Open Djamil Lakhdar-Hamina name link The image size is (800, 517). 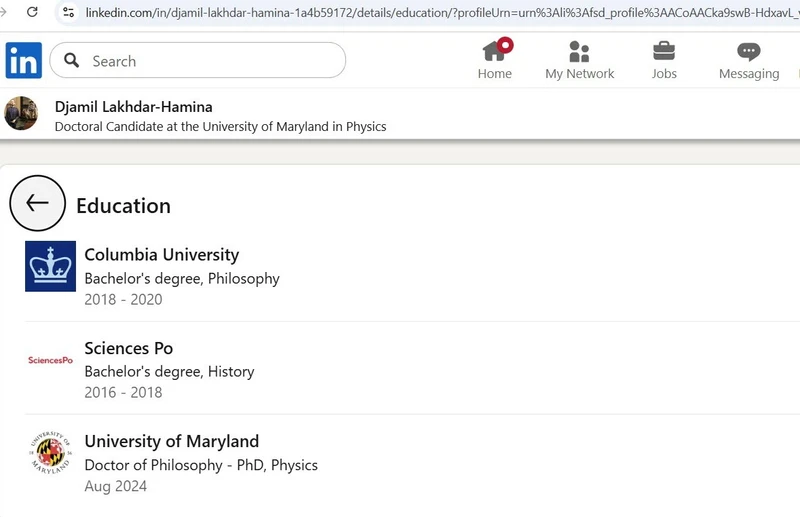tap(133, 106)
